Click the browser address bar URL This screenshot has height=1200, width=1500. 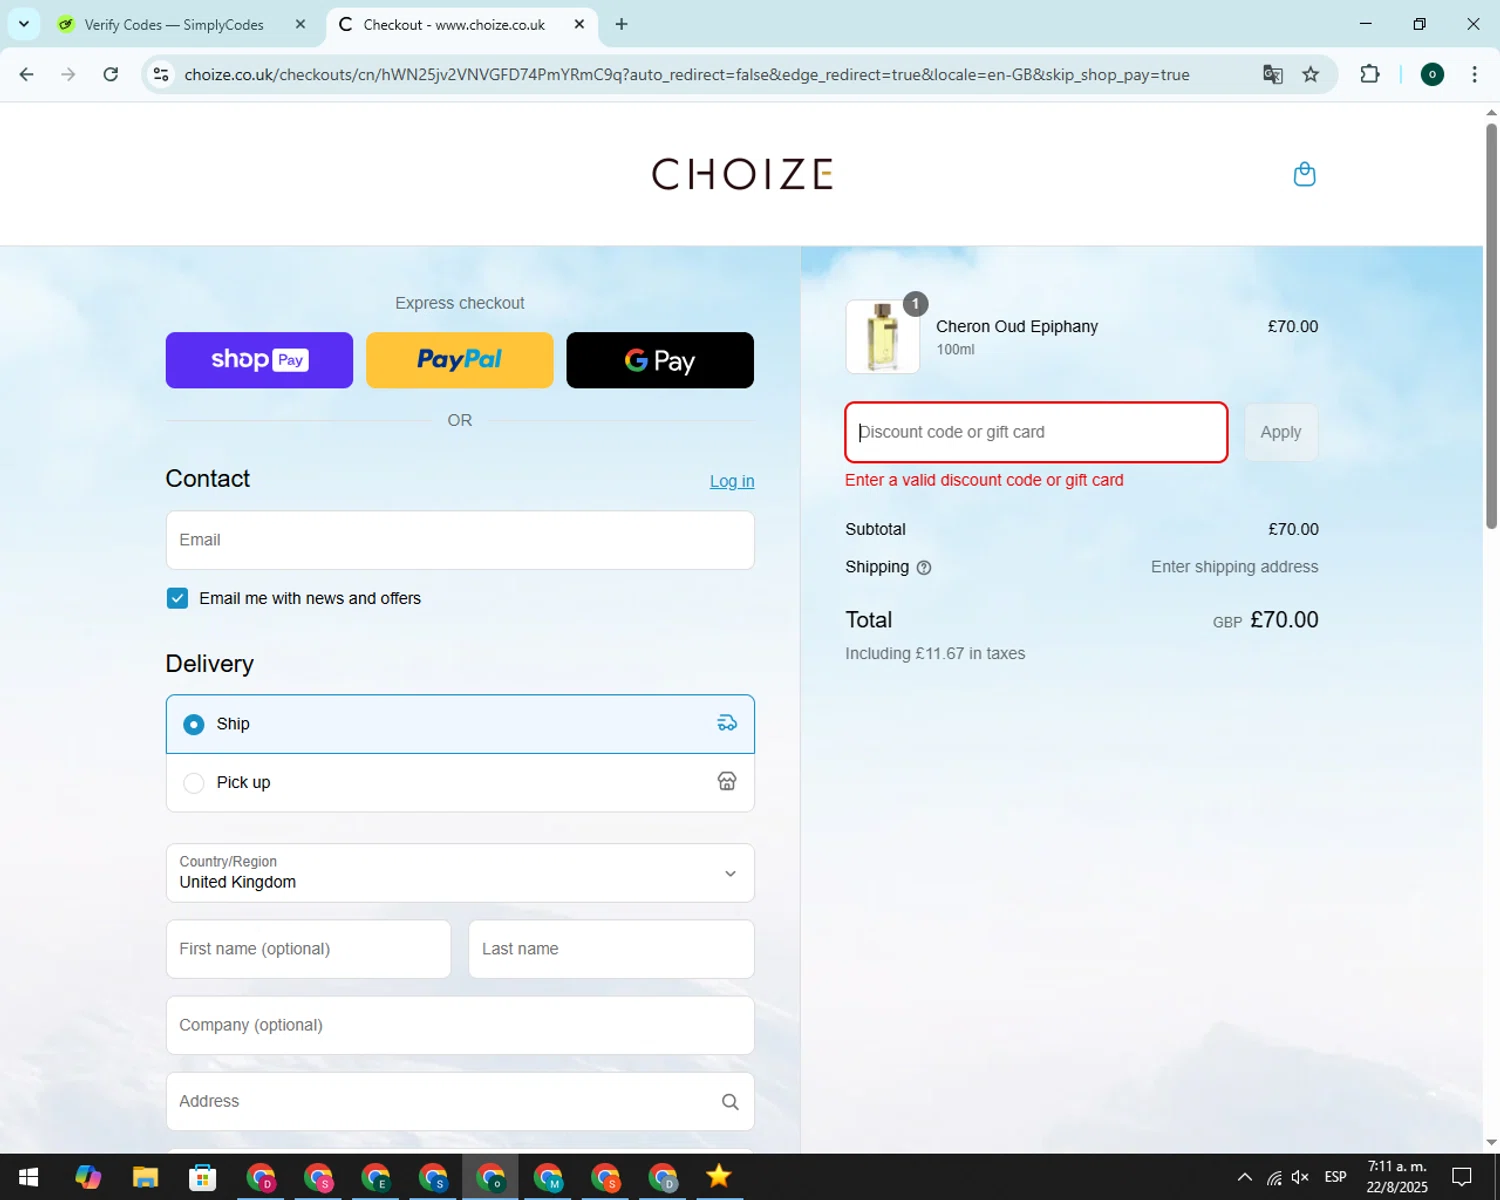coord(687,75)
